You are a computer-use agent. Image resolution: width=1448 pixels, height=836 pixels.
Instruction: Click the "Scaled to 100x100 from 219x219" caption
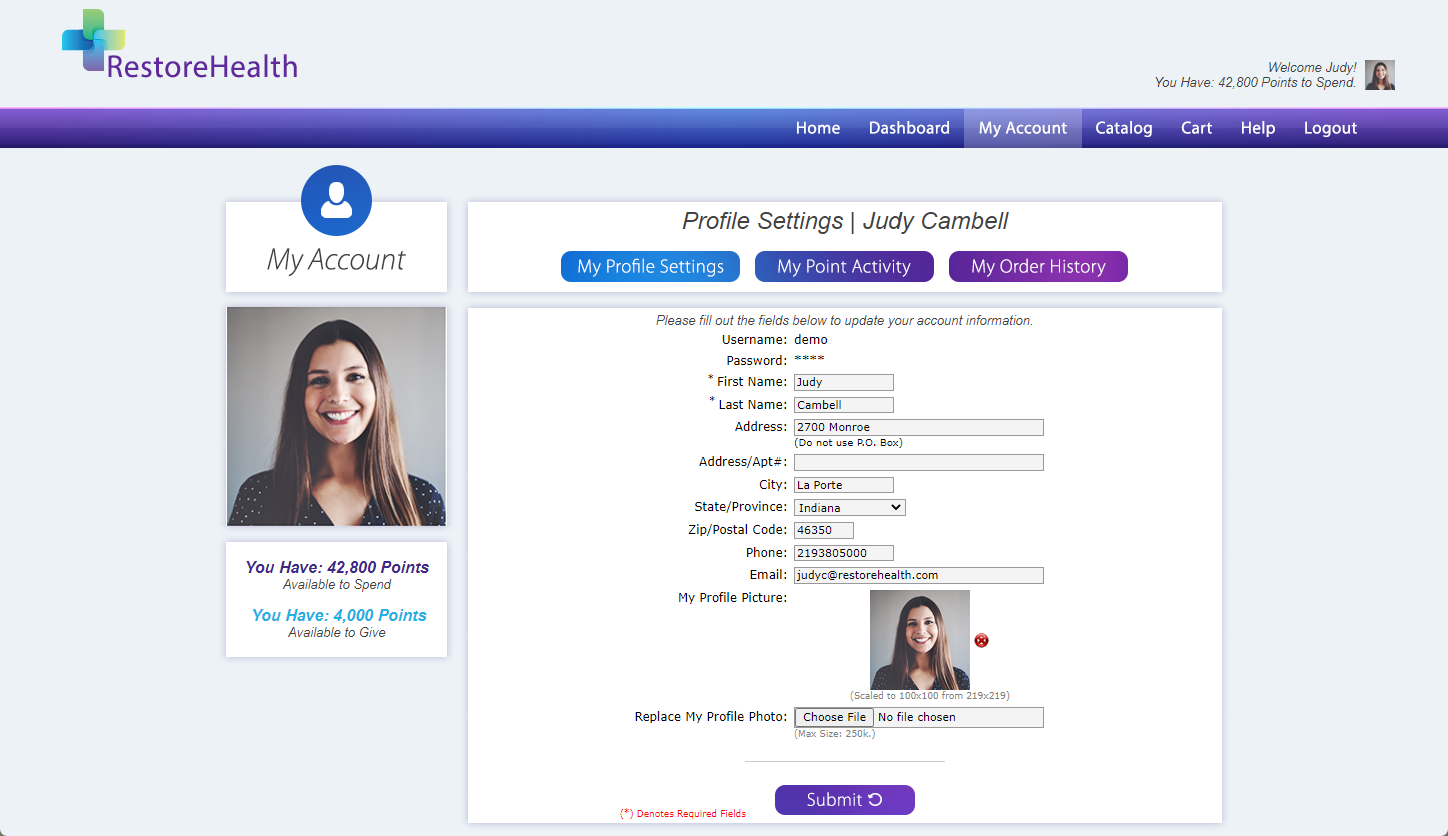coord(930,696)
